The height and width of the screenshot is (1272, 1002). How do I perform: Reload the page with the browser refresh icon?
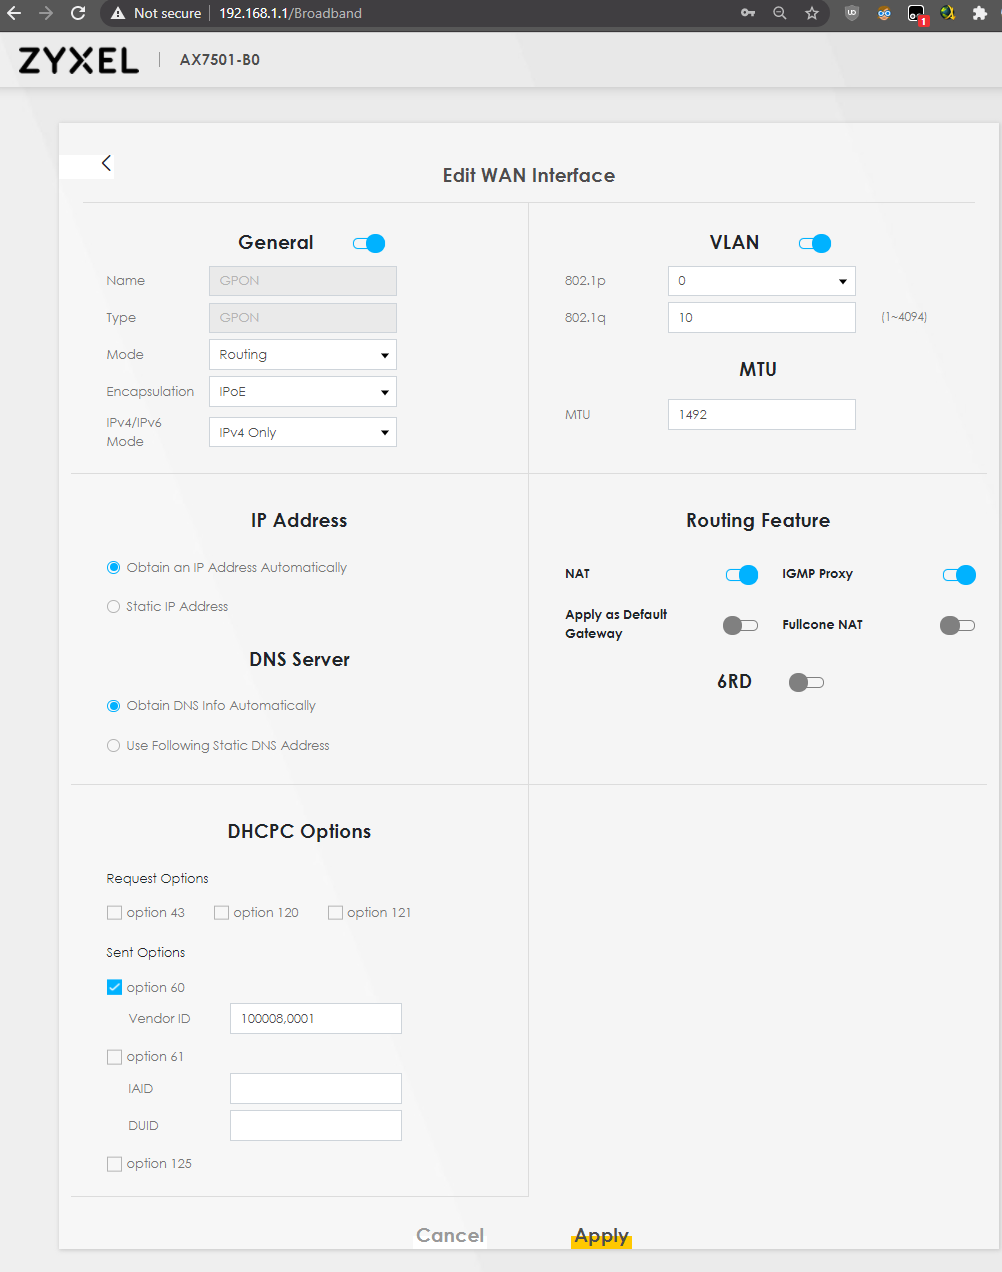(x=78, y=13)
